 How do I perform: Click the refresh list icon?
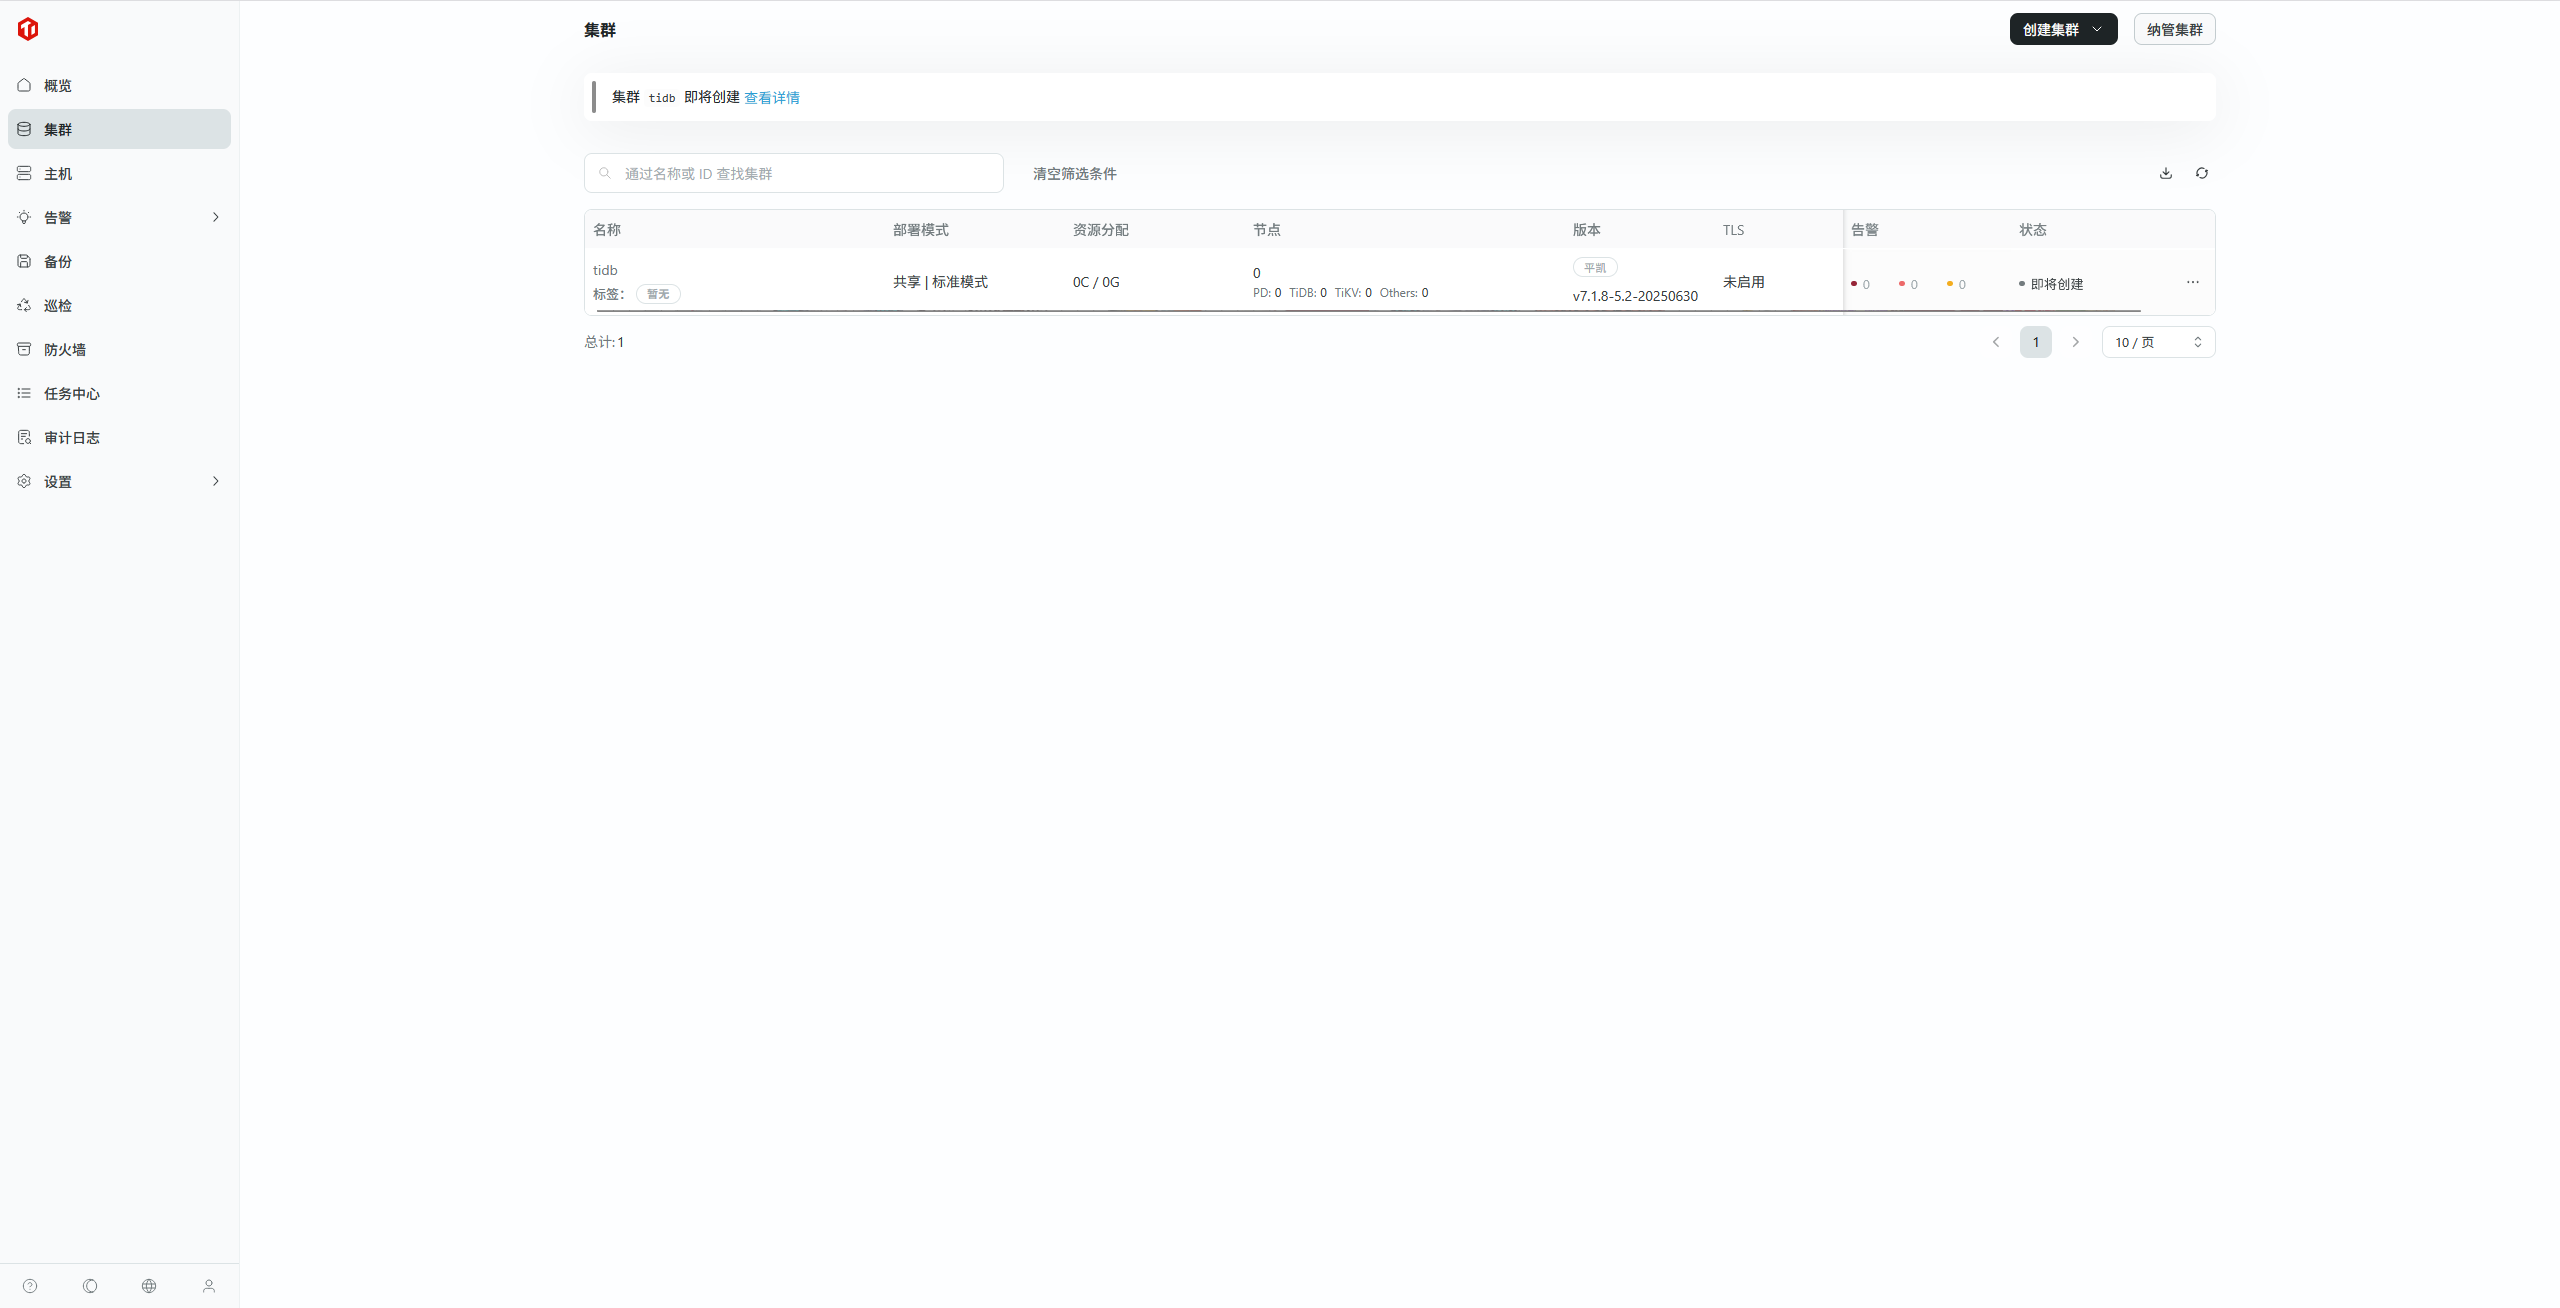pyautogui.click(x=2201, y=173)
